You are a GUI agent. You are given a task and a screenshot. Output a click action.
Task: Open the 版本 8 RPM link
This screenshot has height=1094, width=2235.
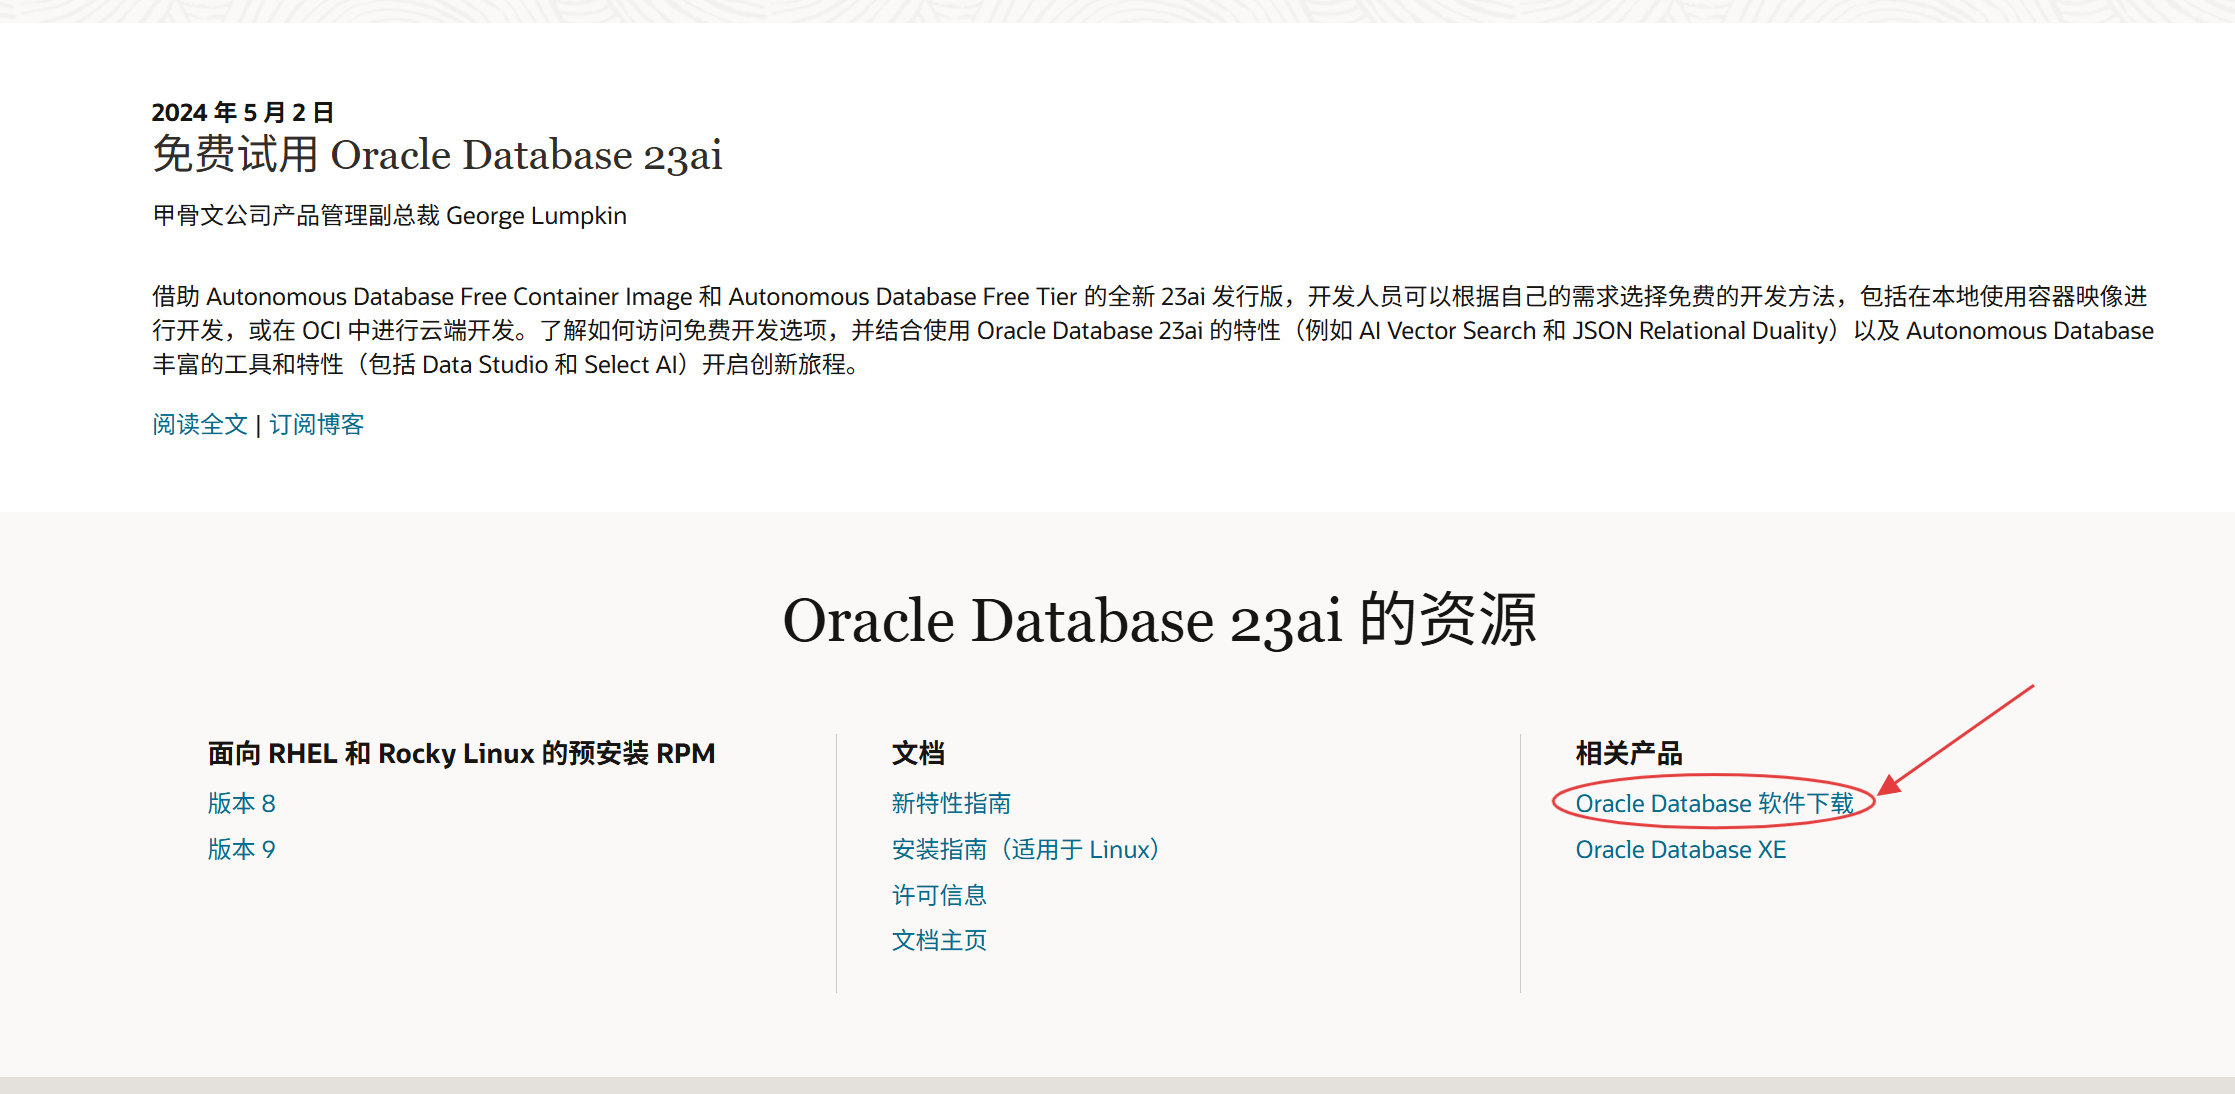(x=241, y=803)
